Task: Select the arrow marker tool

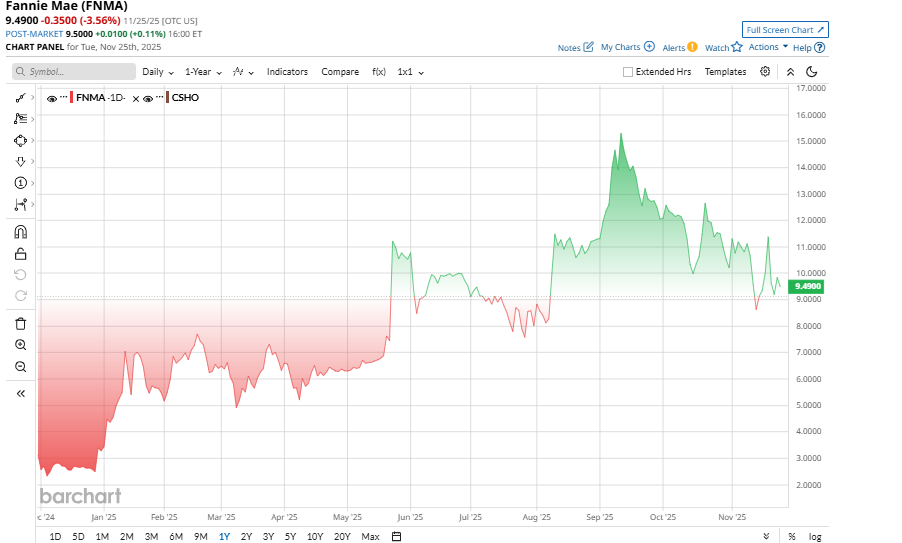Action: tap(20, 162)
